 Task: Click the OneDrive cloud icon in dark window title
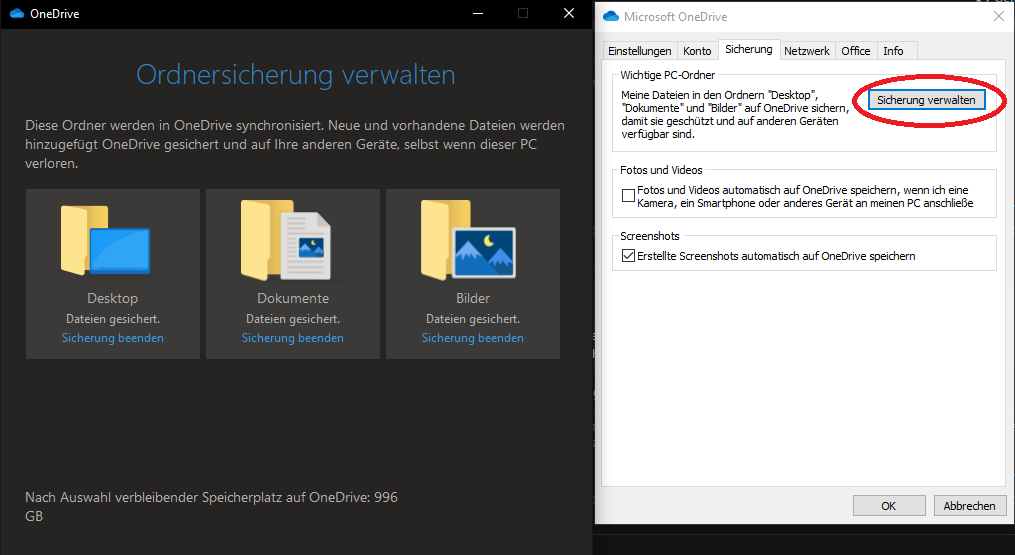coord(17,13)
